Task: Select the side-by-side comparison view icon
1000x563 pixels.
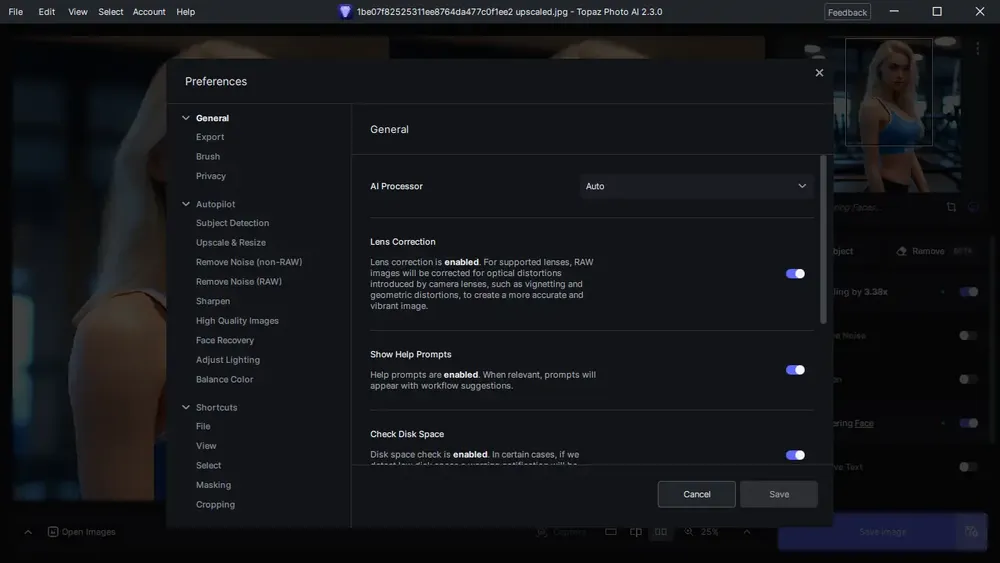Action: pyautogui.click(x=661, y=532)
